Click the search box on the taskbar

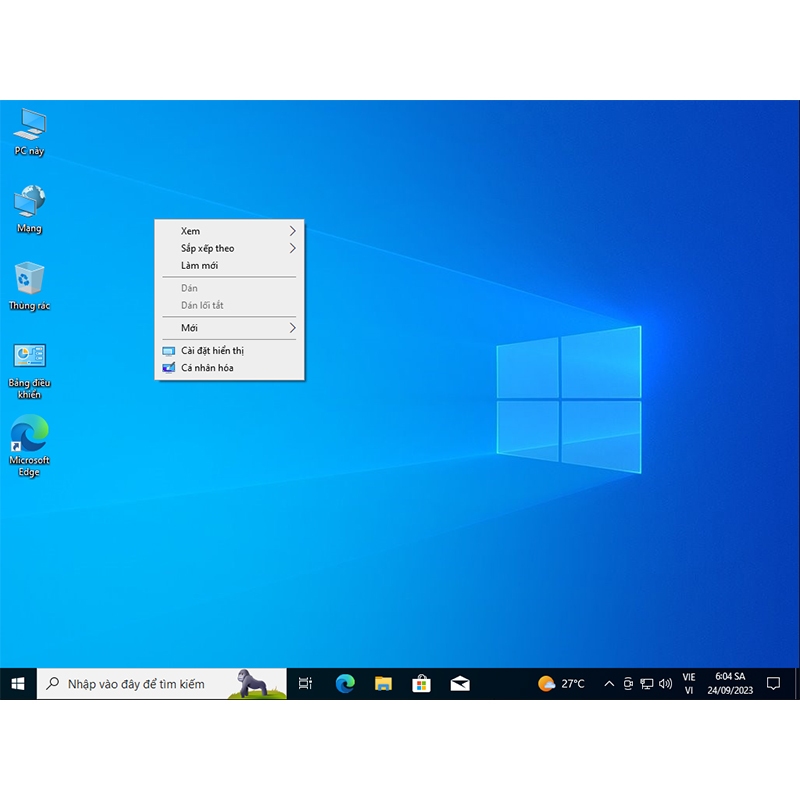(x=140, y=683)
